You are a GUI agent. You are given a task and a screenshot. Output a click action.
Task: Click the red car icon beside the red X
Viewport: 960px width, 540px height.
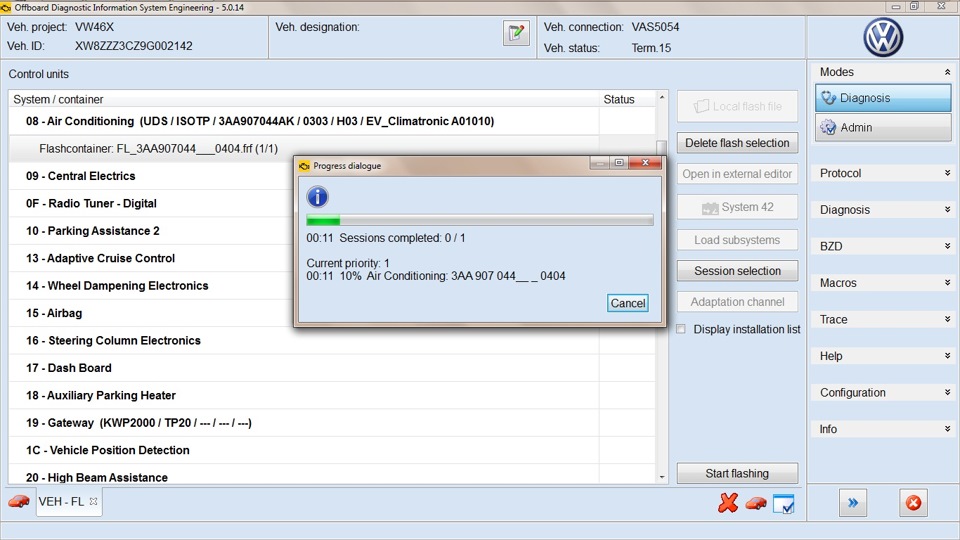tap(756, 503)
